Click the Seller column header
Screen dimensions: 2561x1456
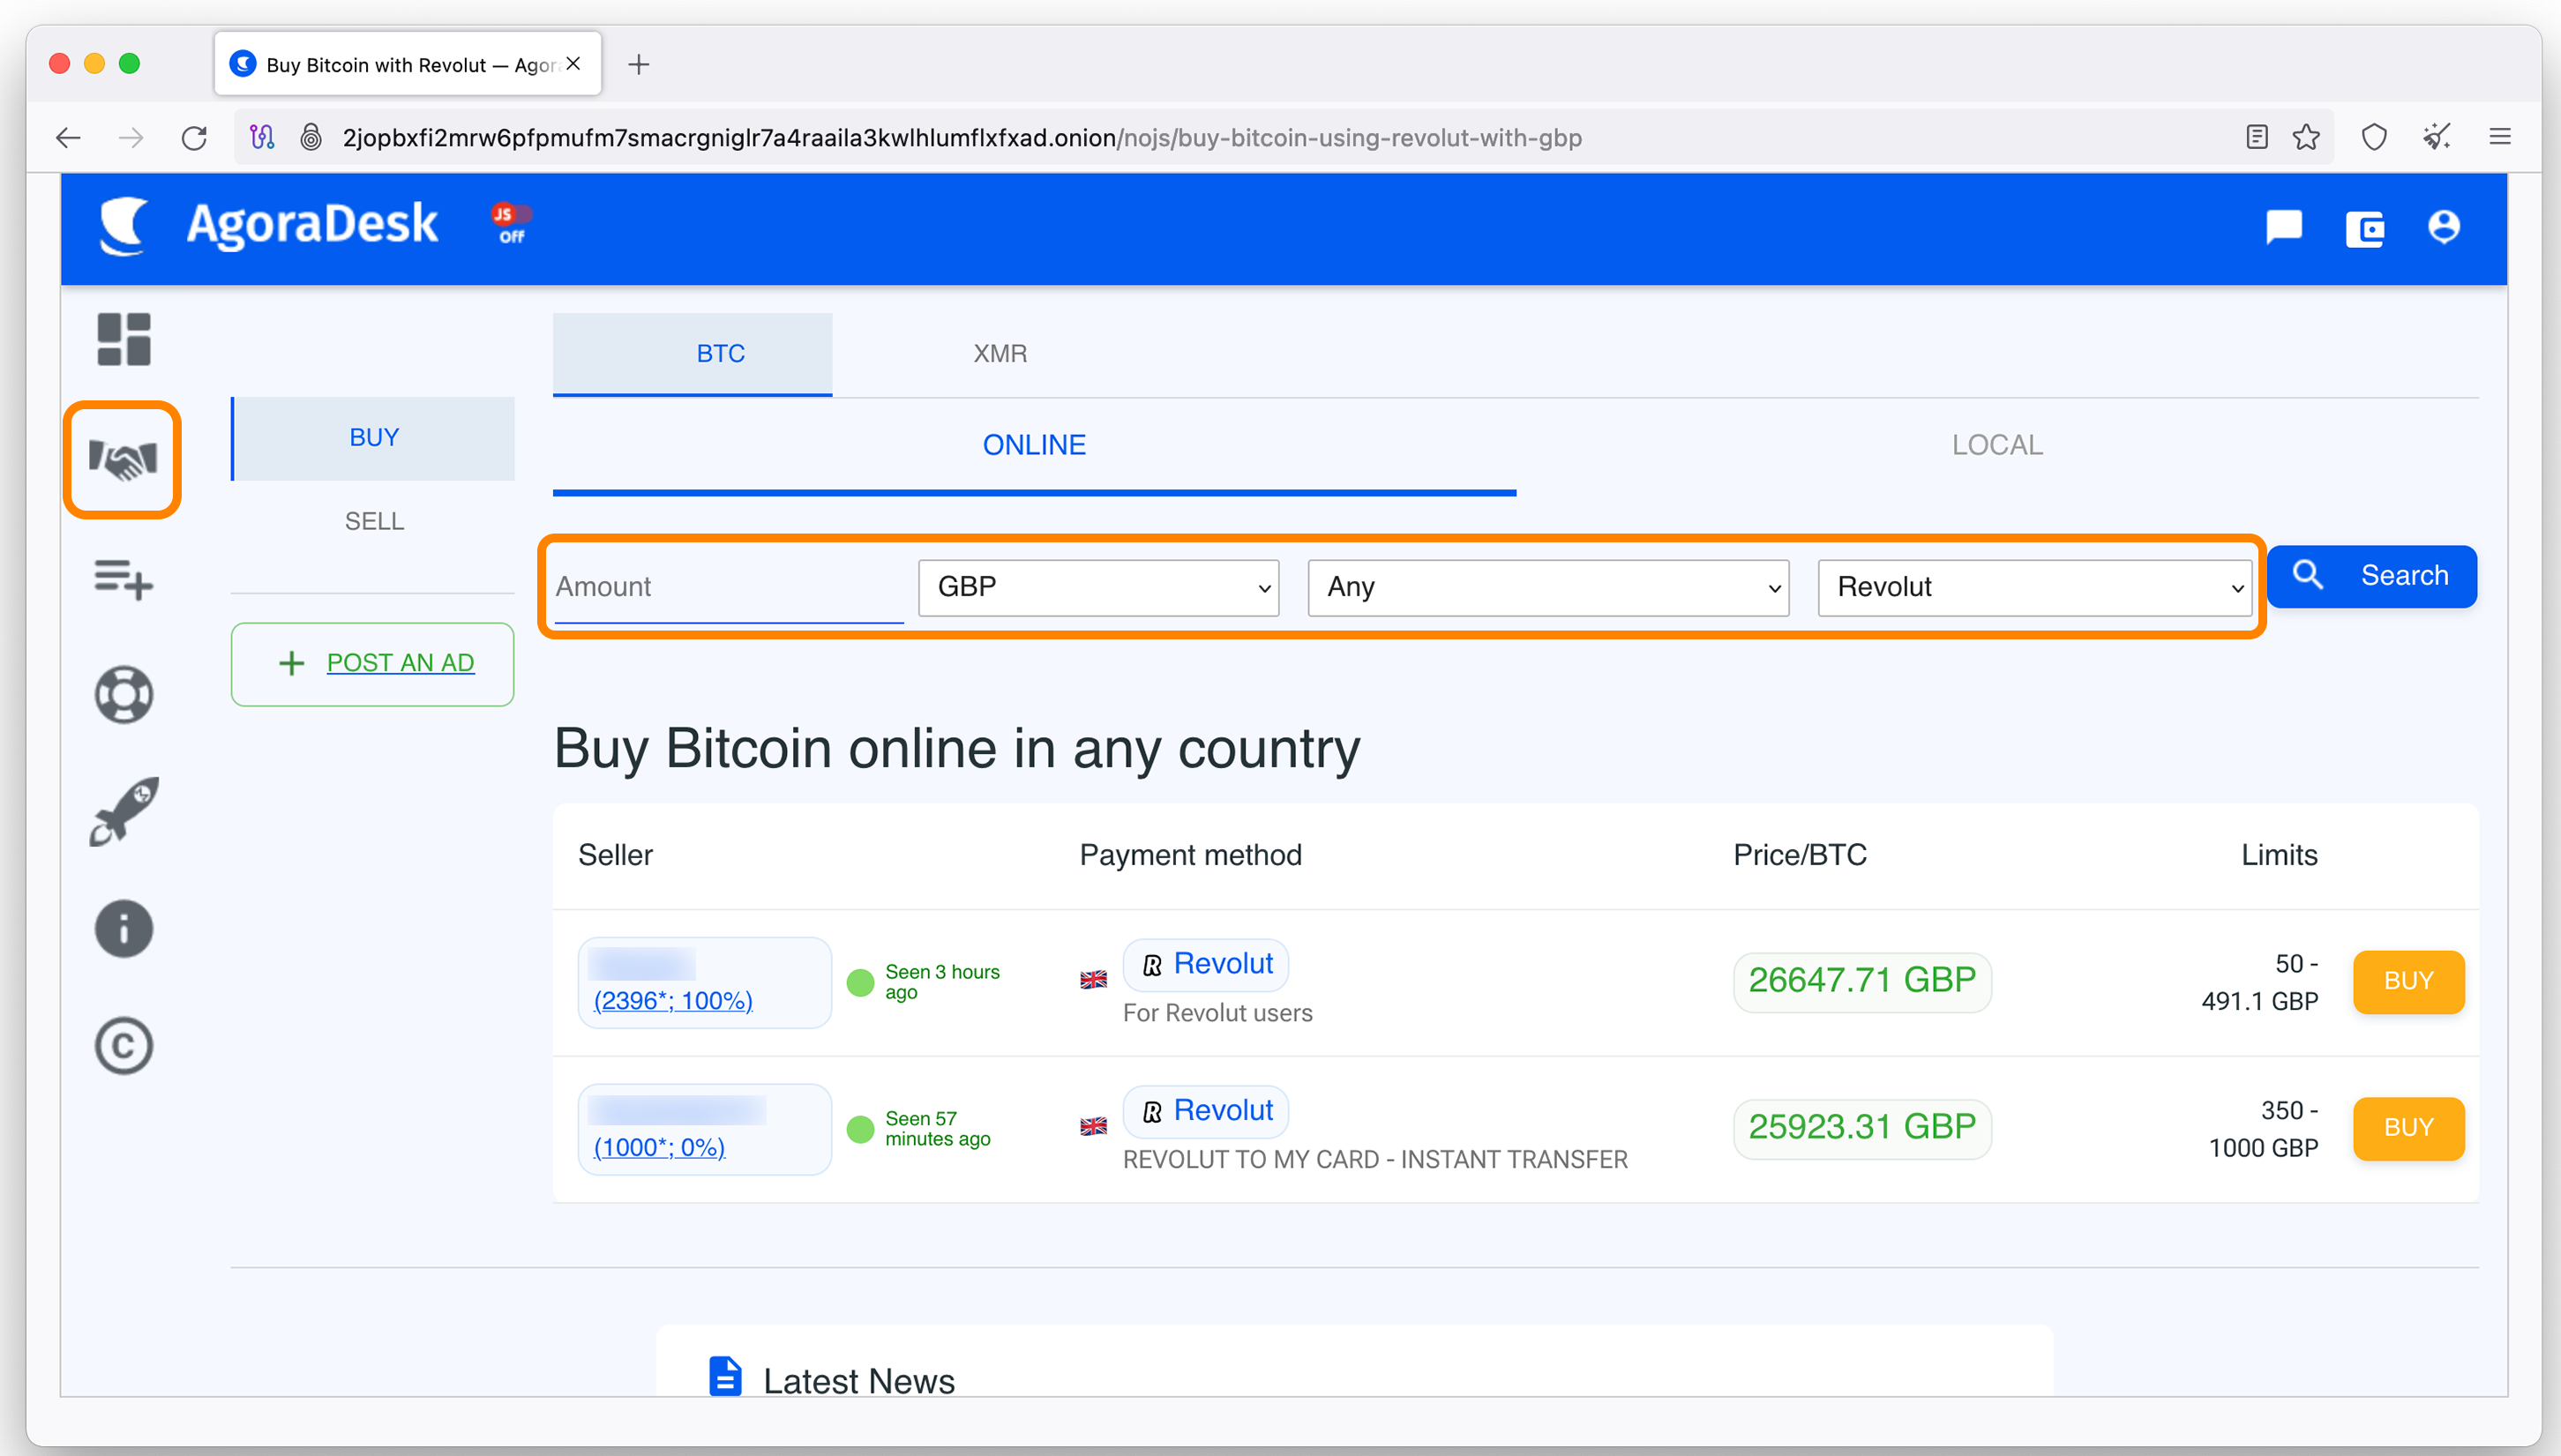[615, 855]
